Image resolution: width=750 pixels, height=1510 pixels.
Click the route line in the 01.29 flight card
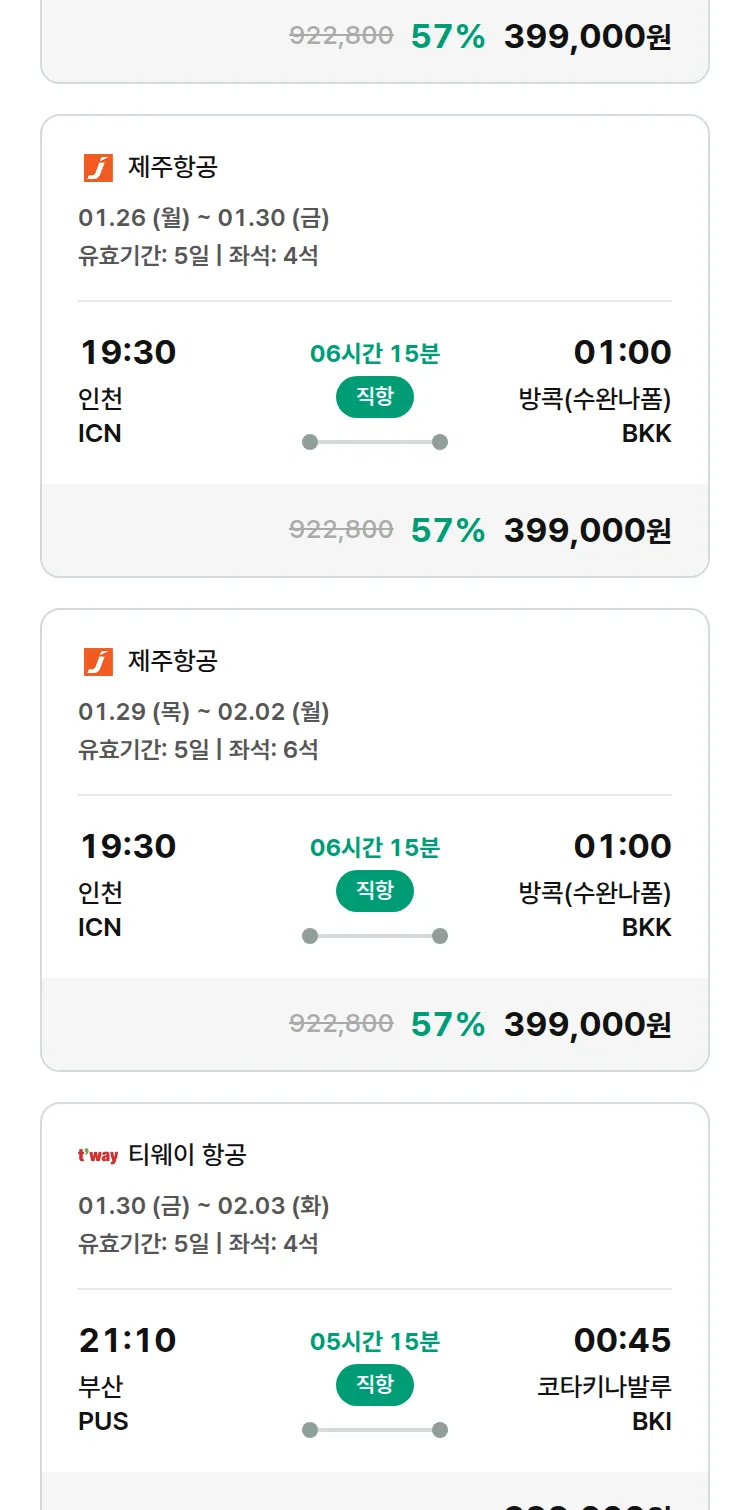point(375,936)
